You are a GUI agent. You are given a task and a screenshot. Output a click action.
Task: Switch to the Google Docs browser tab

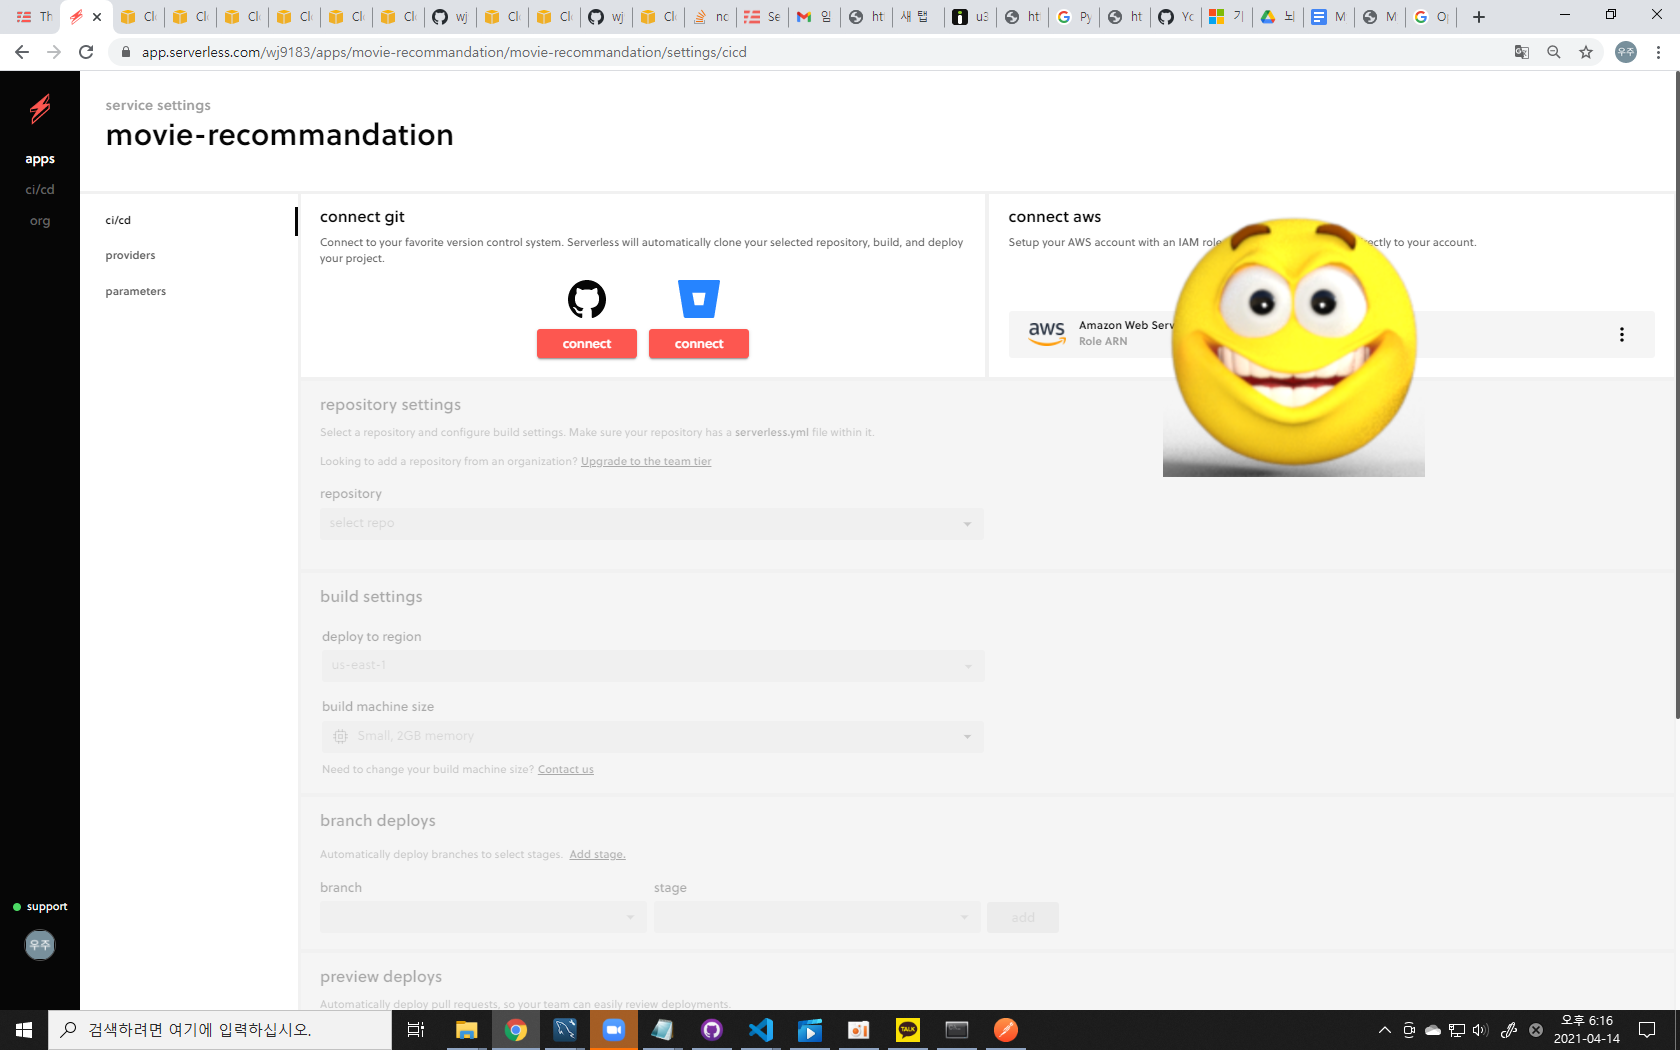coord(1330,17)
